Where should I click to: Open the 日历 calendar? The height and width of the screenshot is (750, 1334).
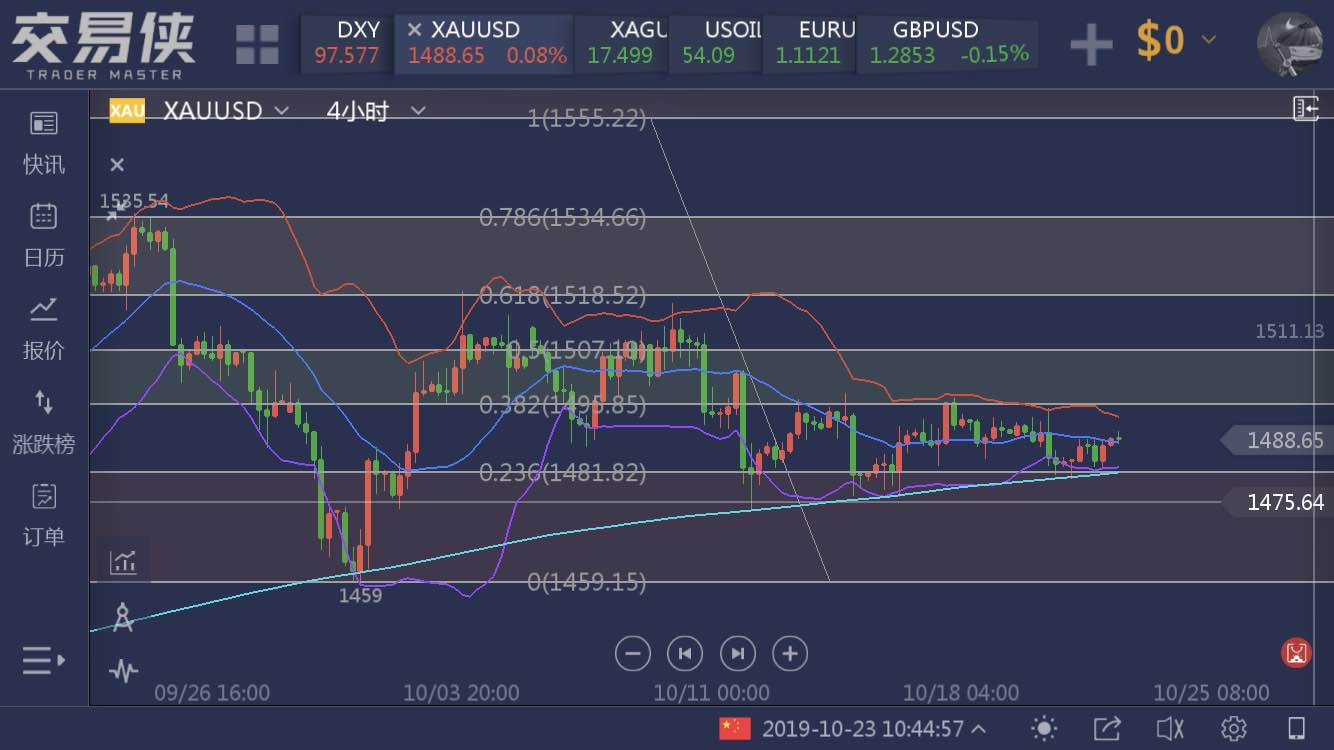coord(44,236)
